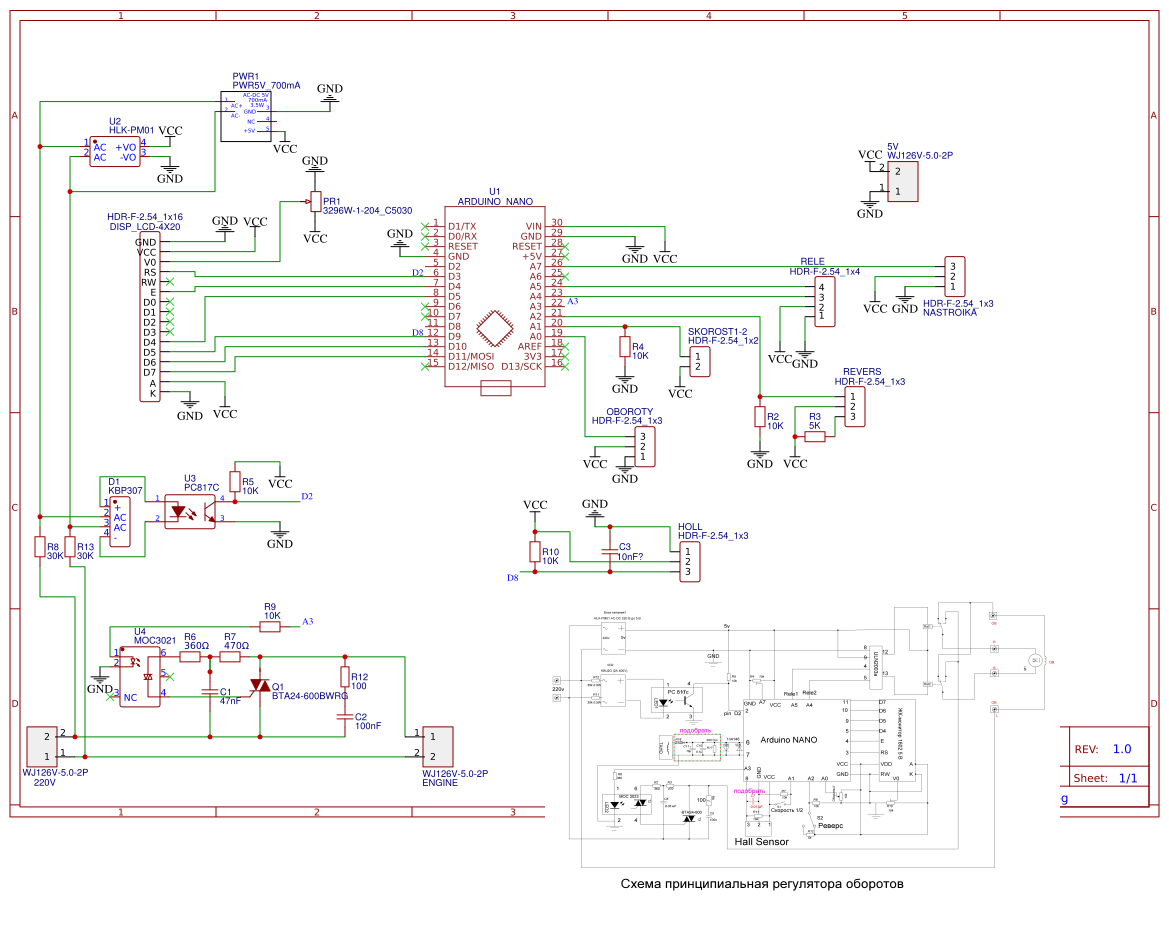This screenshot has height=952, width=1169.
Task: Select the 220V WJ126V-5.0-2P terminal
Action: coord(40,745)
